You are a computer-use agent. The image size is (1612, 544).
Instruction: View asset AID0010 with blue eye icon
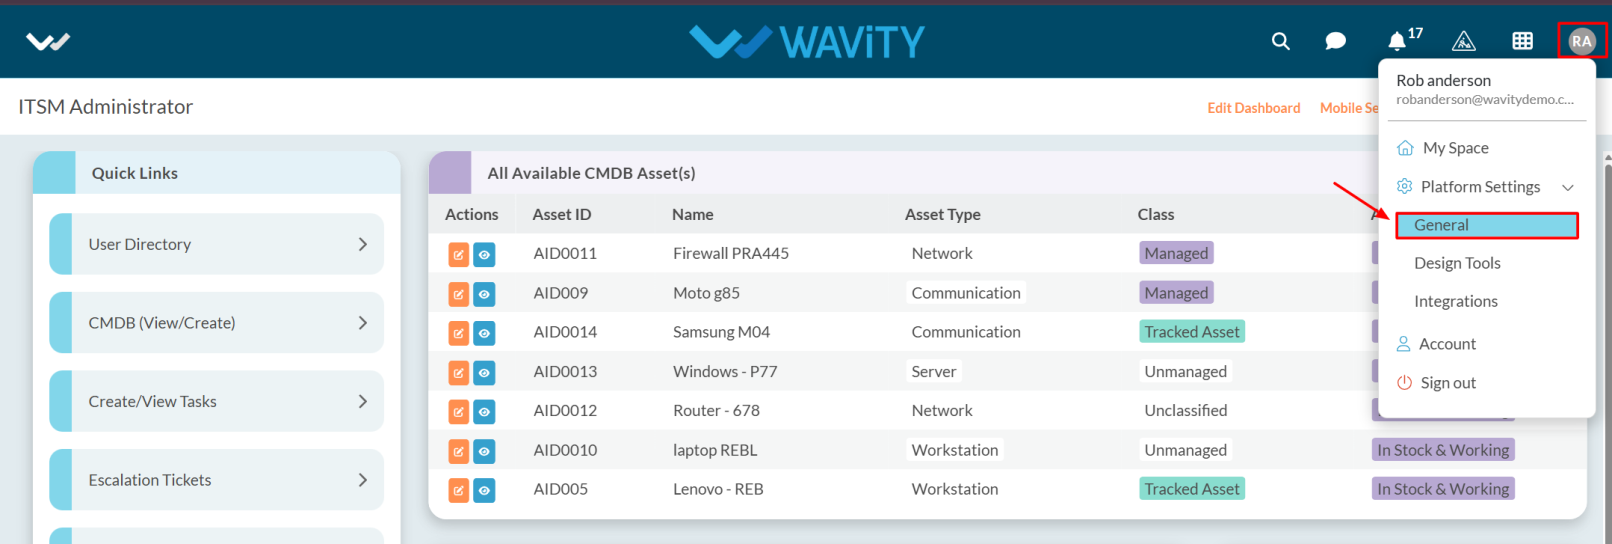pos(484,451)
